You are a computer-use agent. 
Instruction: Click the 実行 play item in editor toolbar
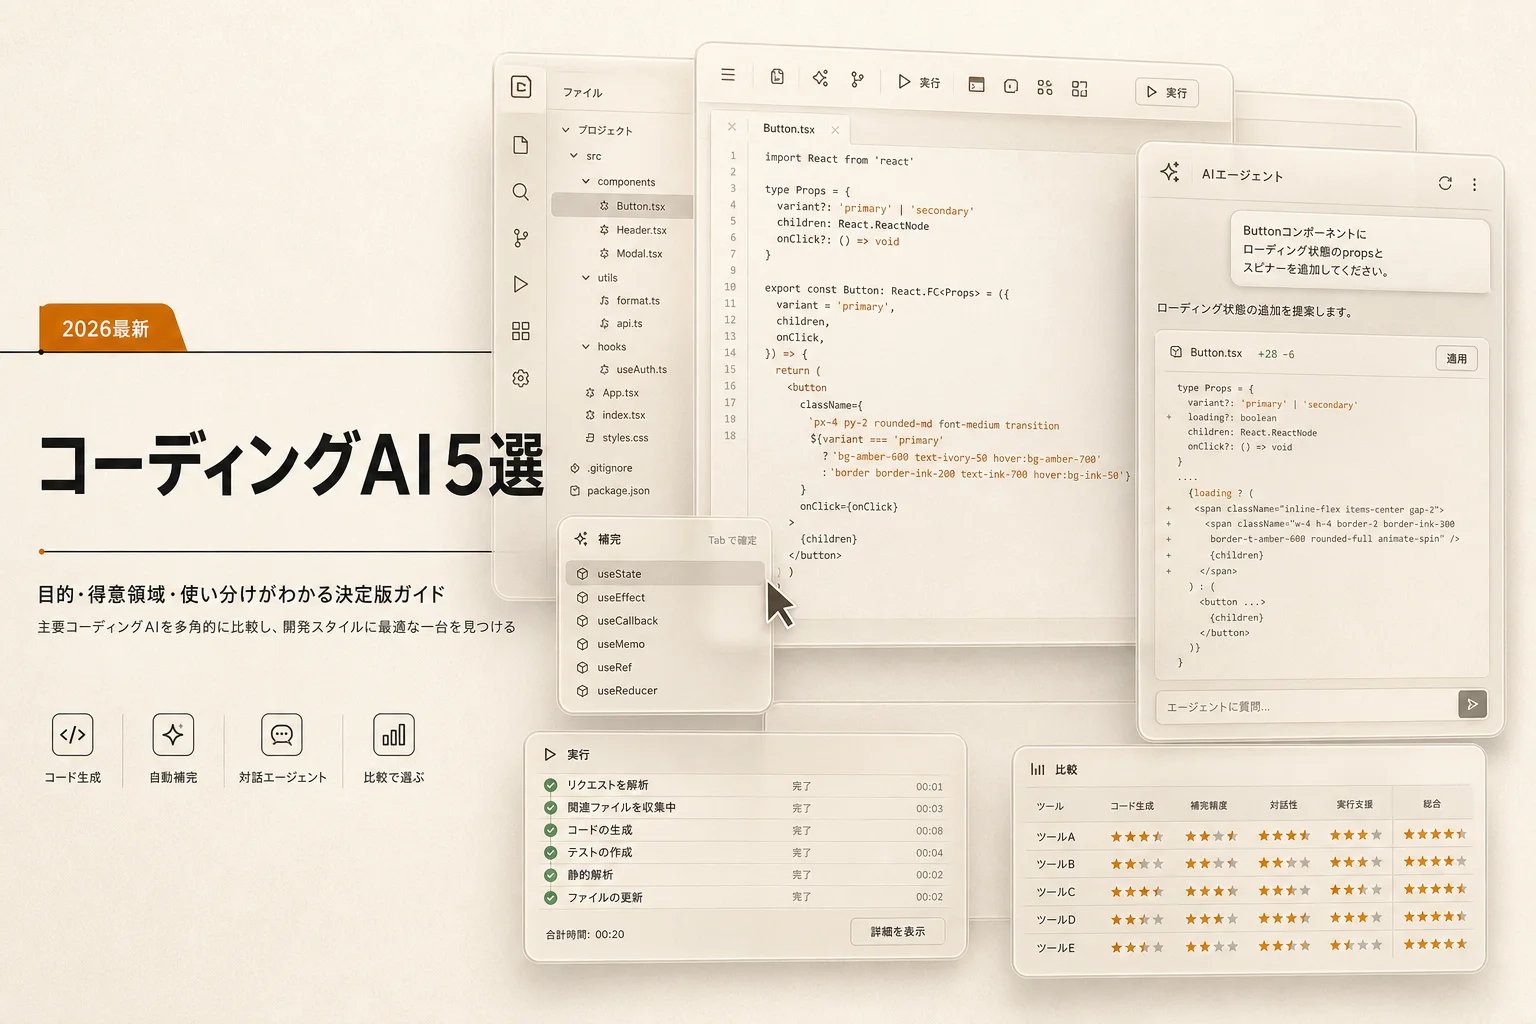pyautogui.click(x=919, y=82)
